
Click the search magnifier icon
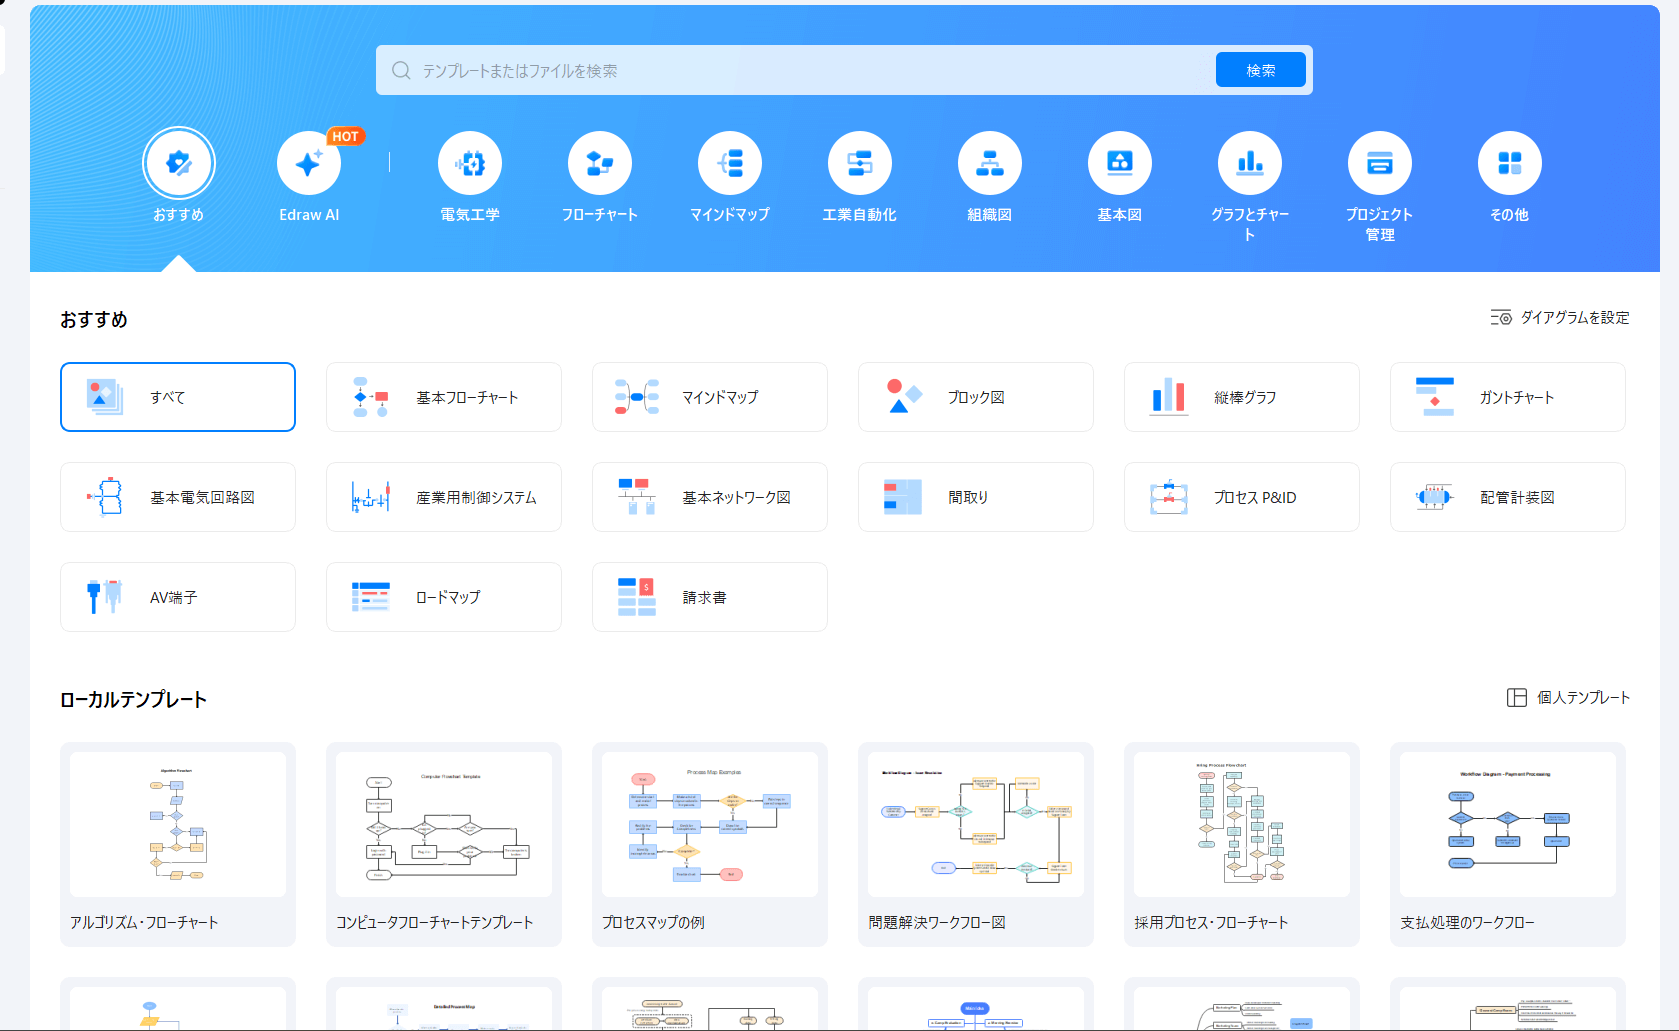point(401,70)
